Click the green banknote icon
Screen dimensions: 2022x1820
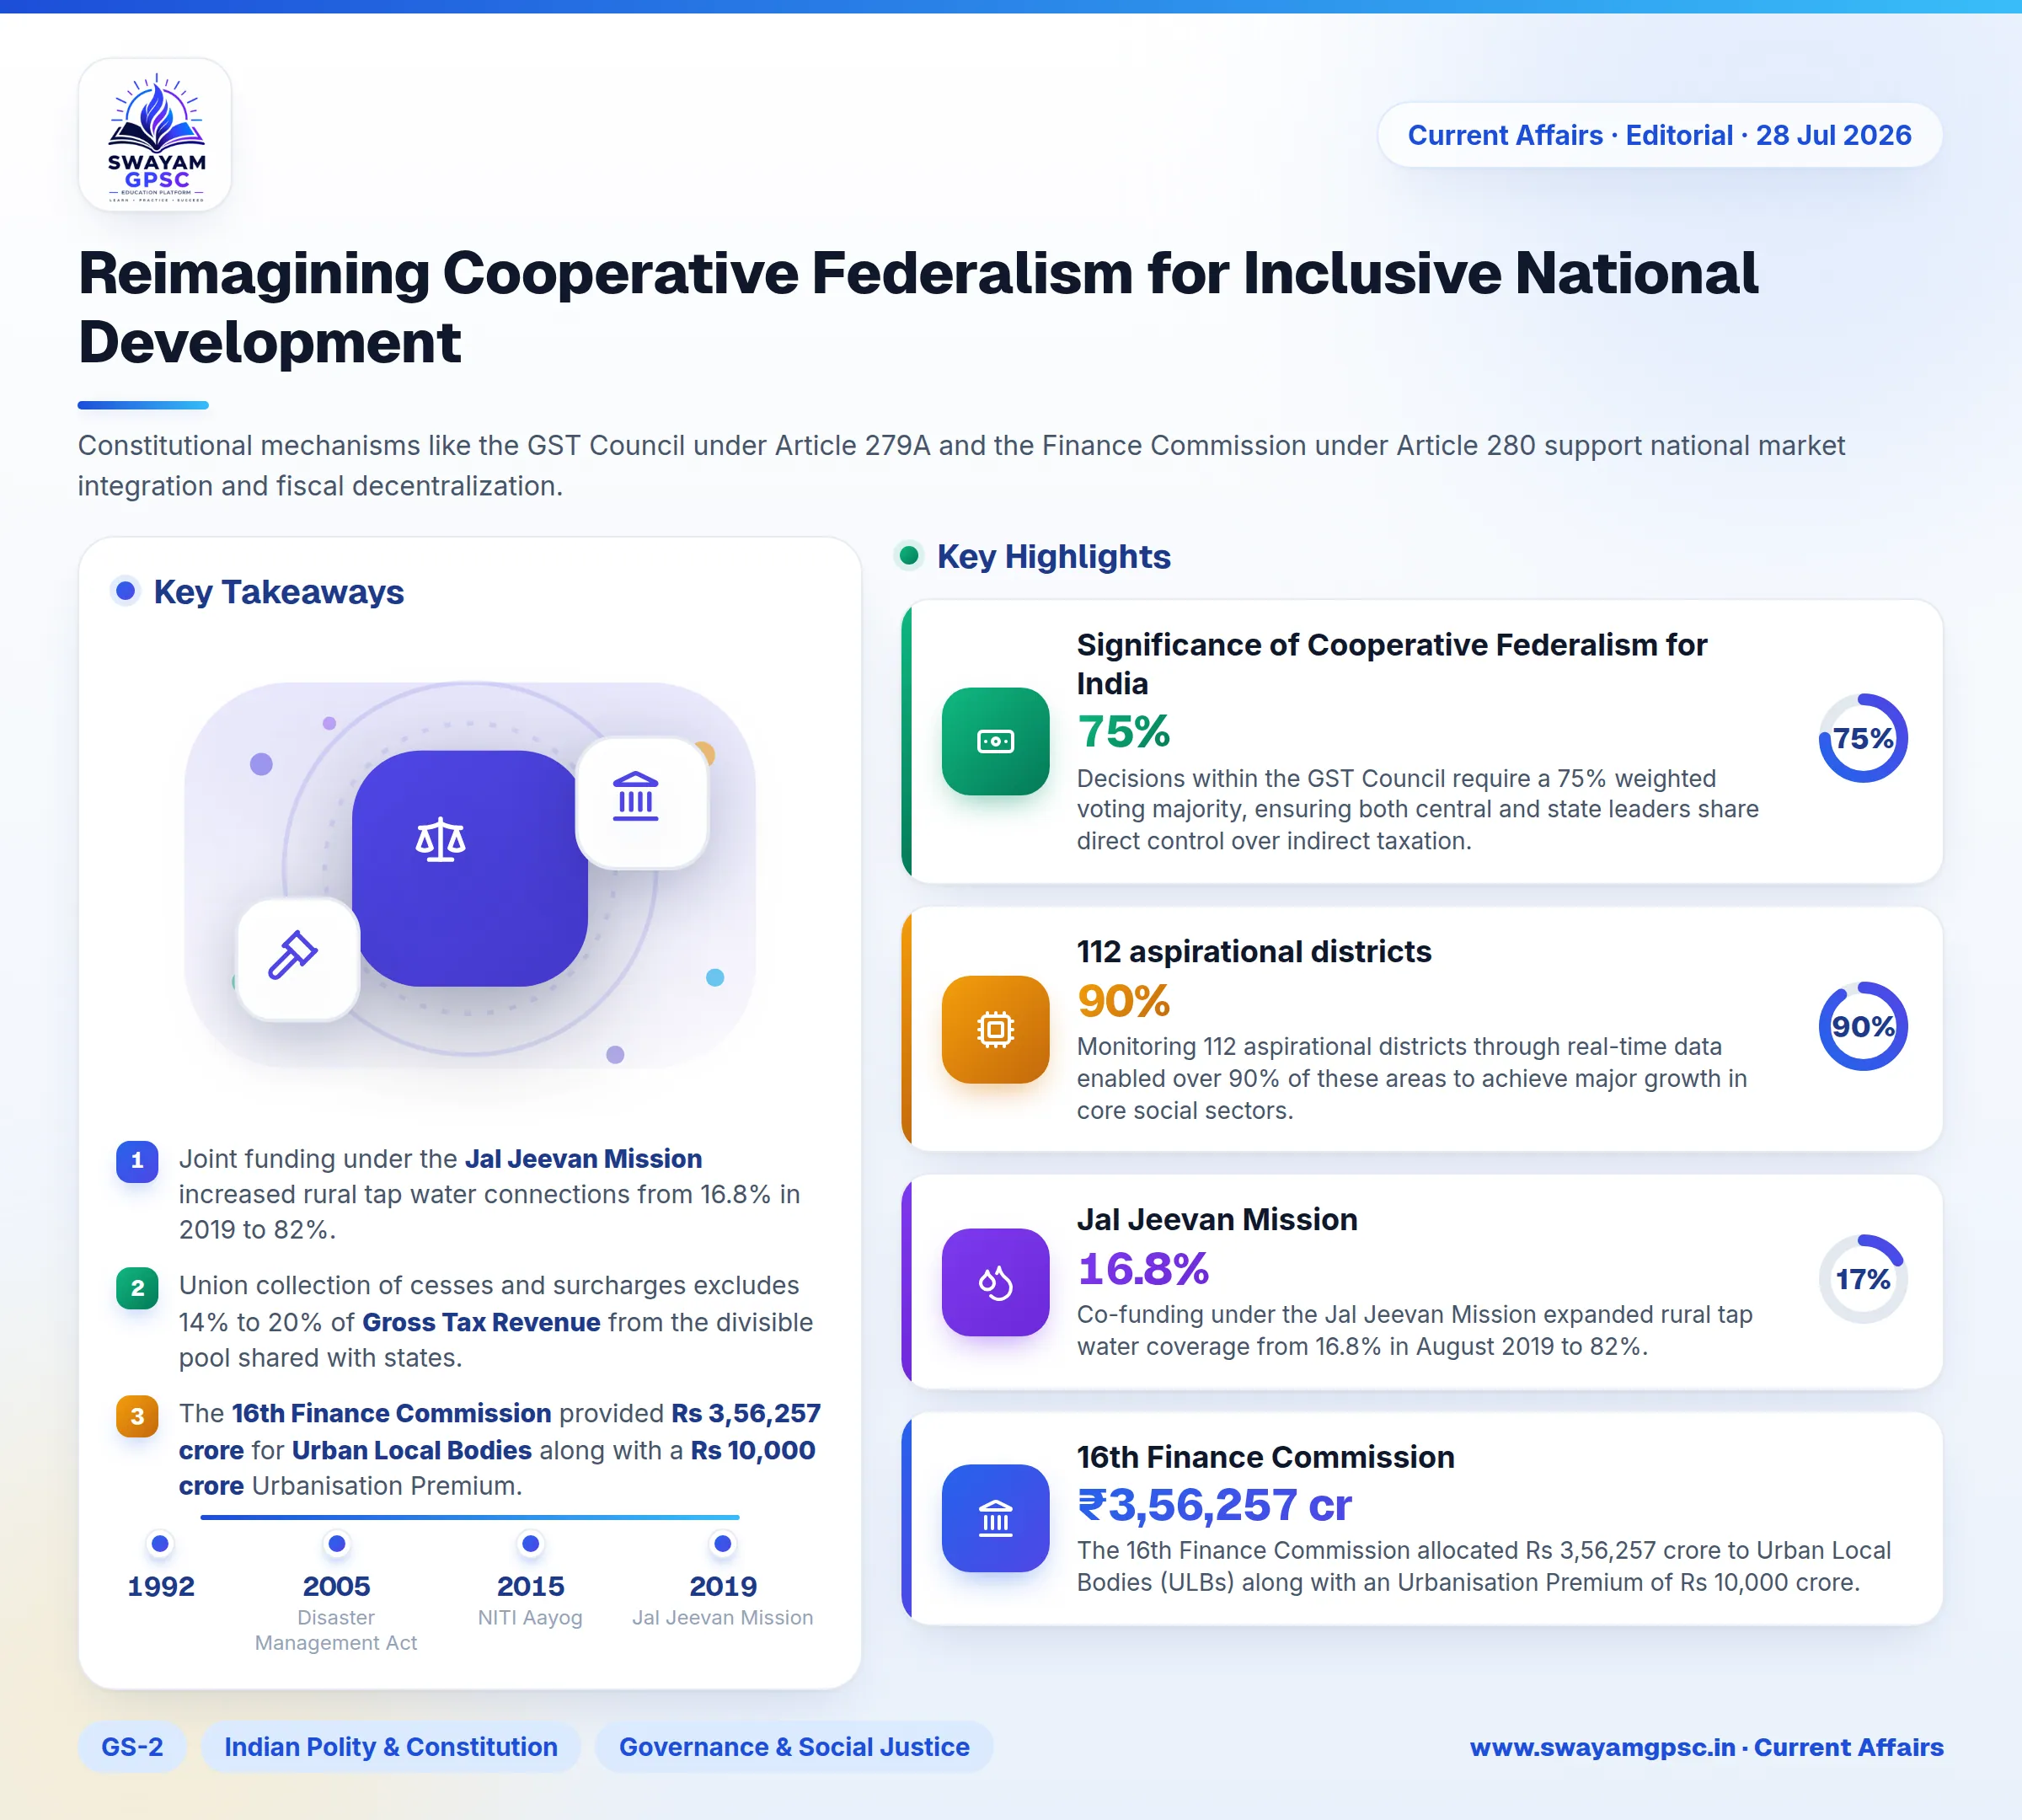(x=995, y=741)
